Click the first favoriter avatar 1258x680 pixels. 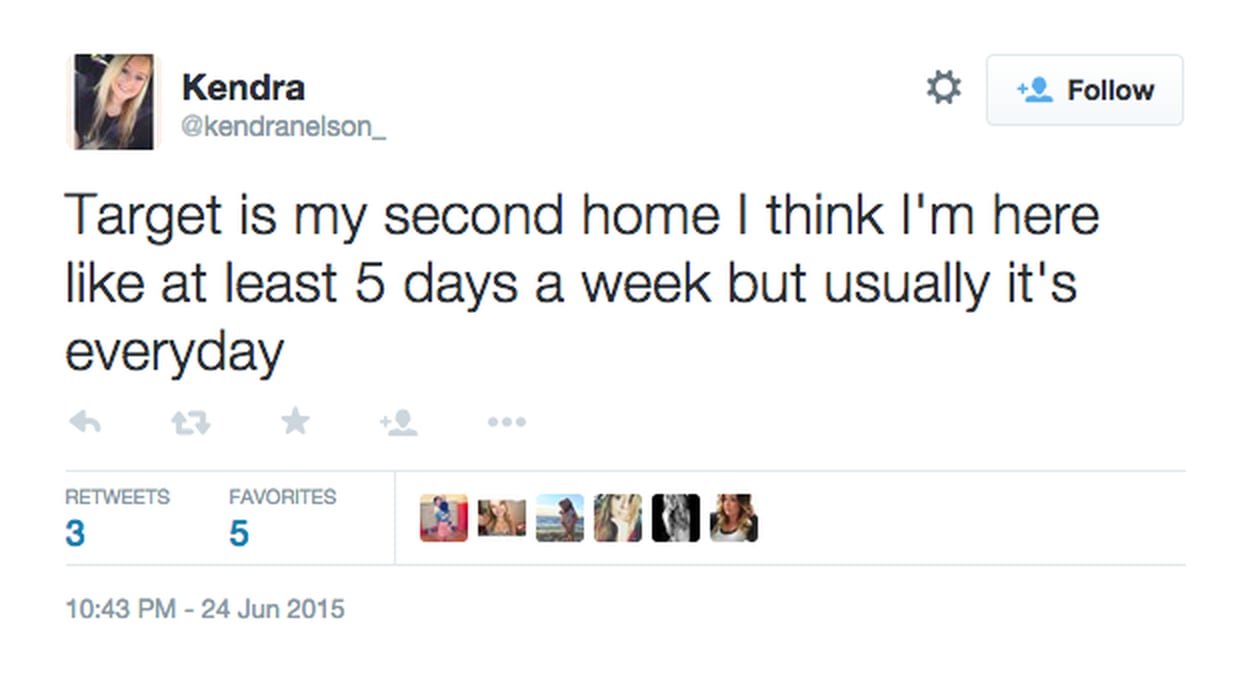pos(443,518)
